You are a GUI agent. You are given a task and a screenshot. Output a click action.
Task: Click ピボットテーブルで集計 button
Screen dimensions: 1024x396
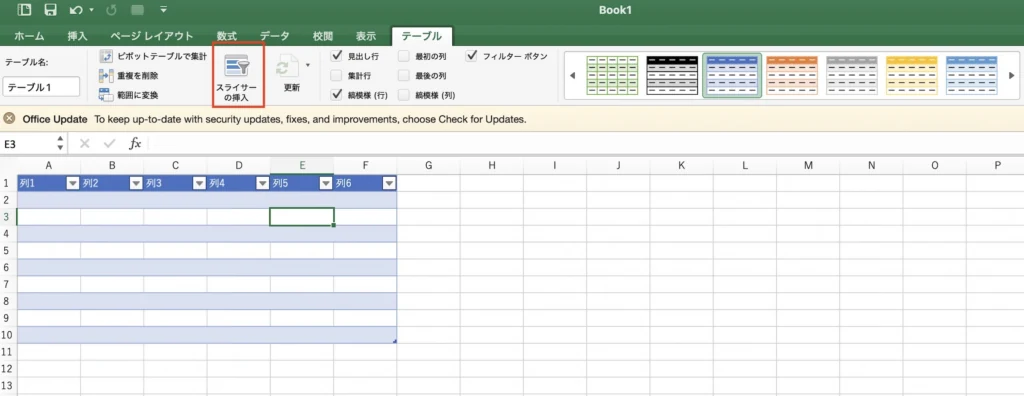pyautogui.click(x=153, y=57)
